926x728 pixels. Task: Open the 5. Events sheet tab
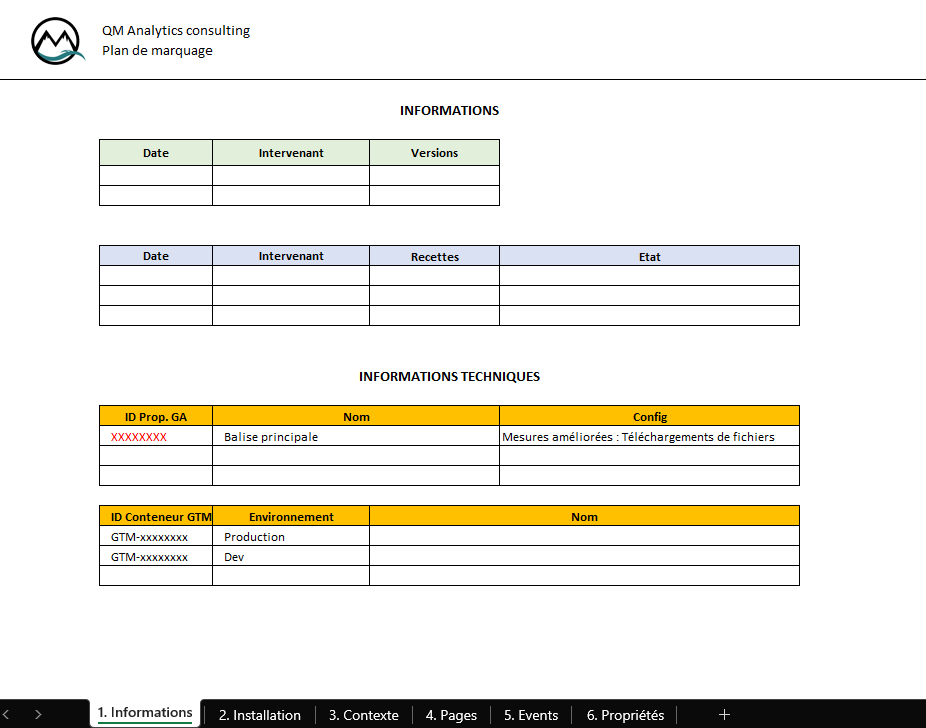[x=531, y=715]
